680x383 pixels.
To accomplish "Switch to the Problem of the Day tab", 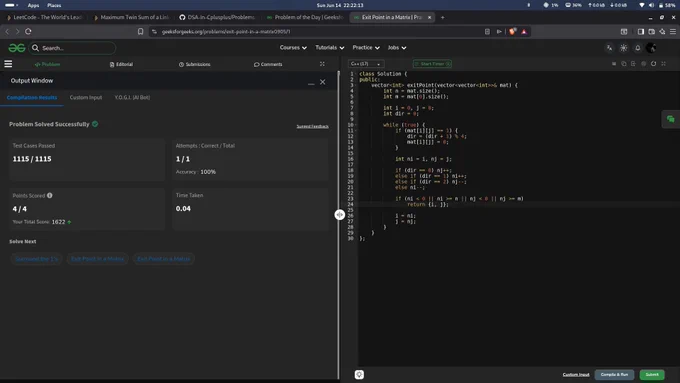I will [x=305, y=17].
